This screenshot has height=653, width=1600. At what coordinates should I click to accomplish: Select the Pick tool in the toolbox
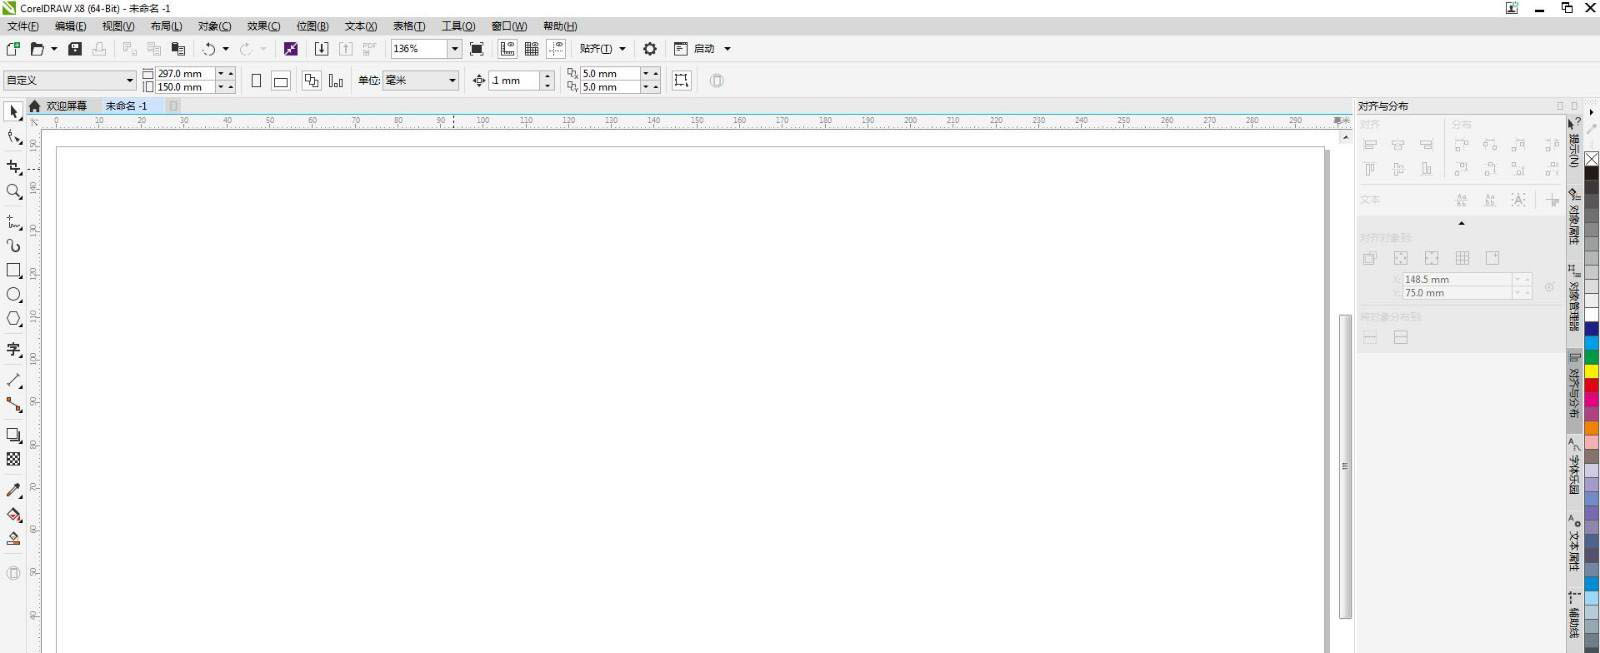click(13, 112)
